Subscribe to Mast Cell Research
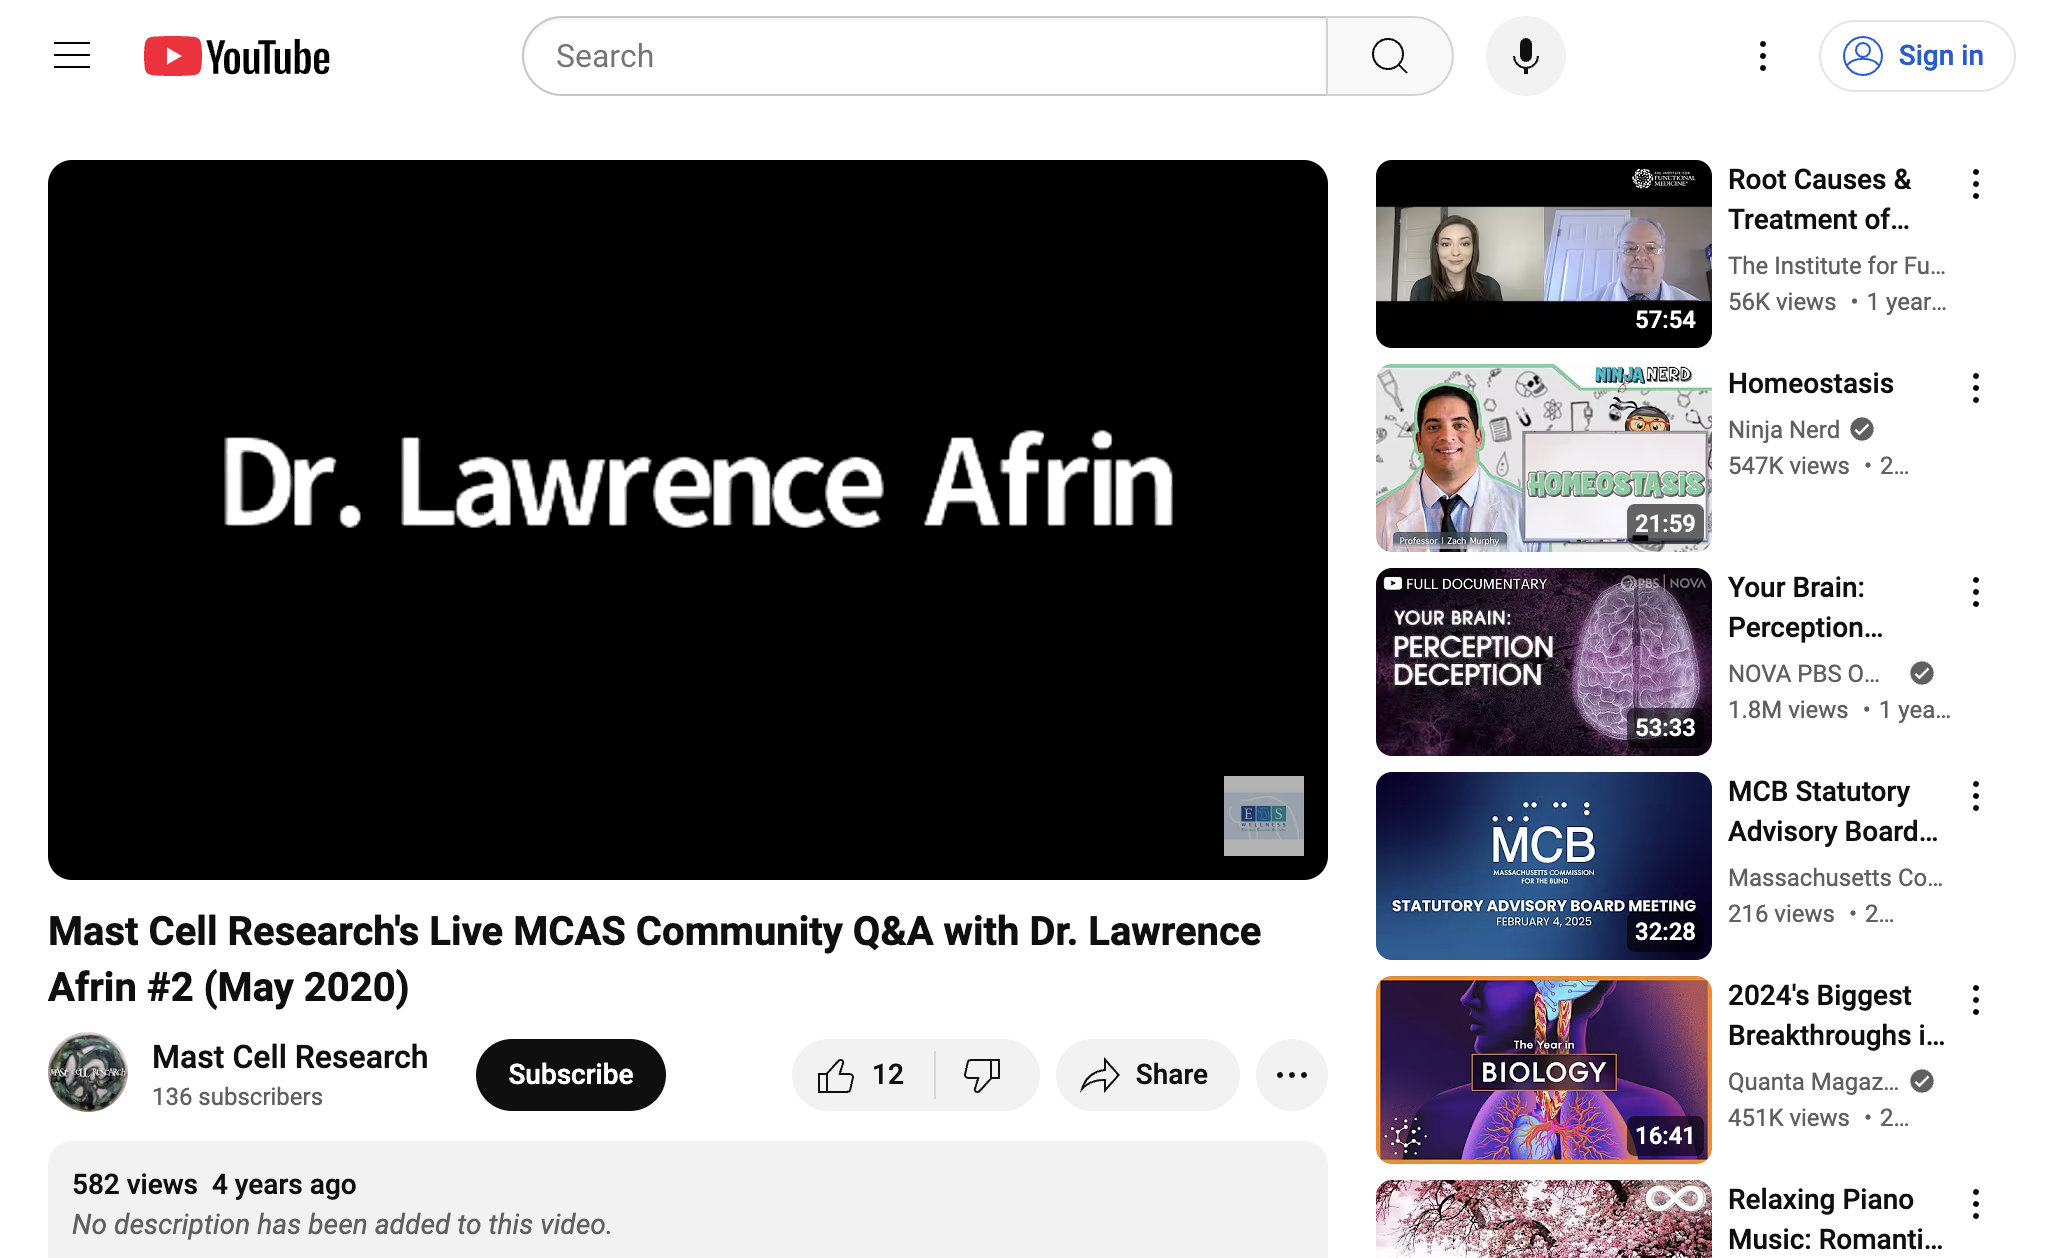Viewport: 2048px width, 1258px height. pos(571,1075)
